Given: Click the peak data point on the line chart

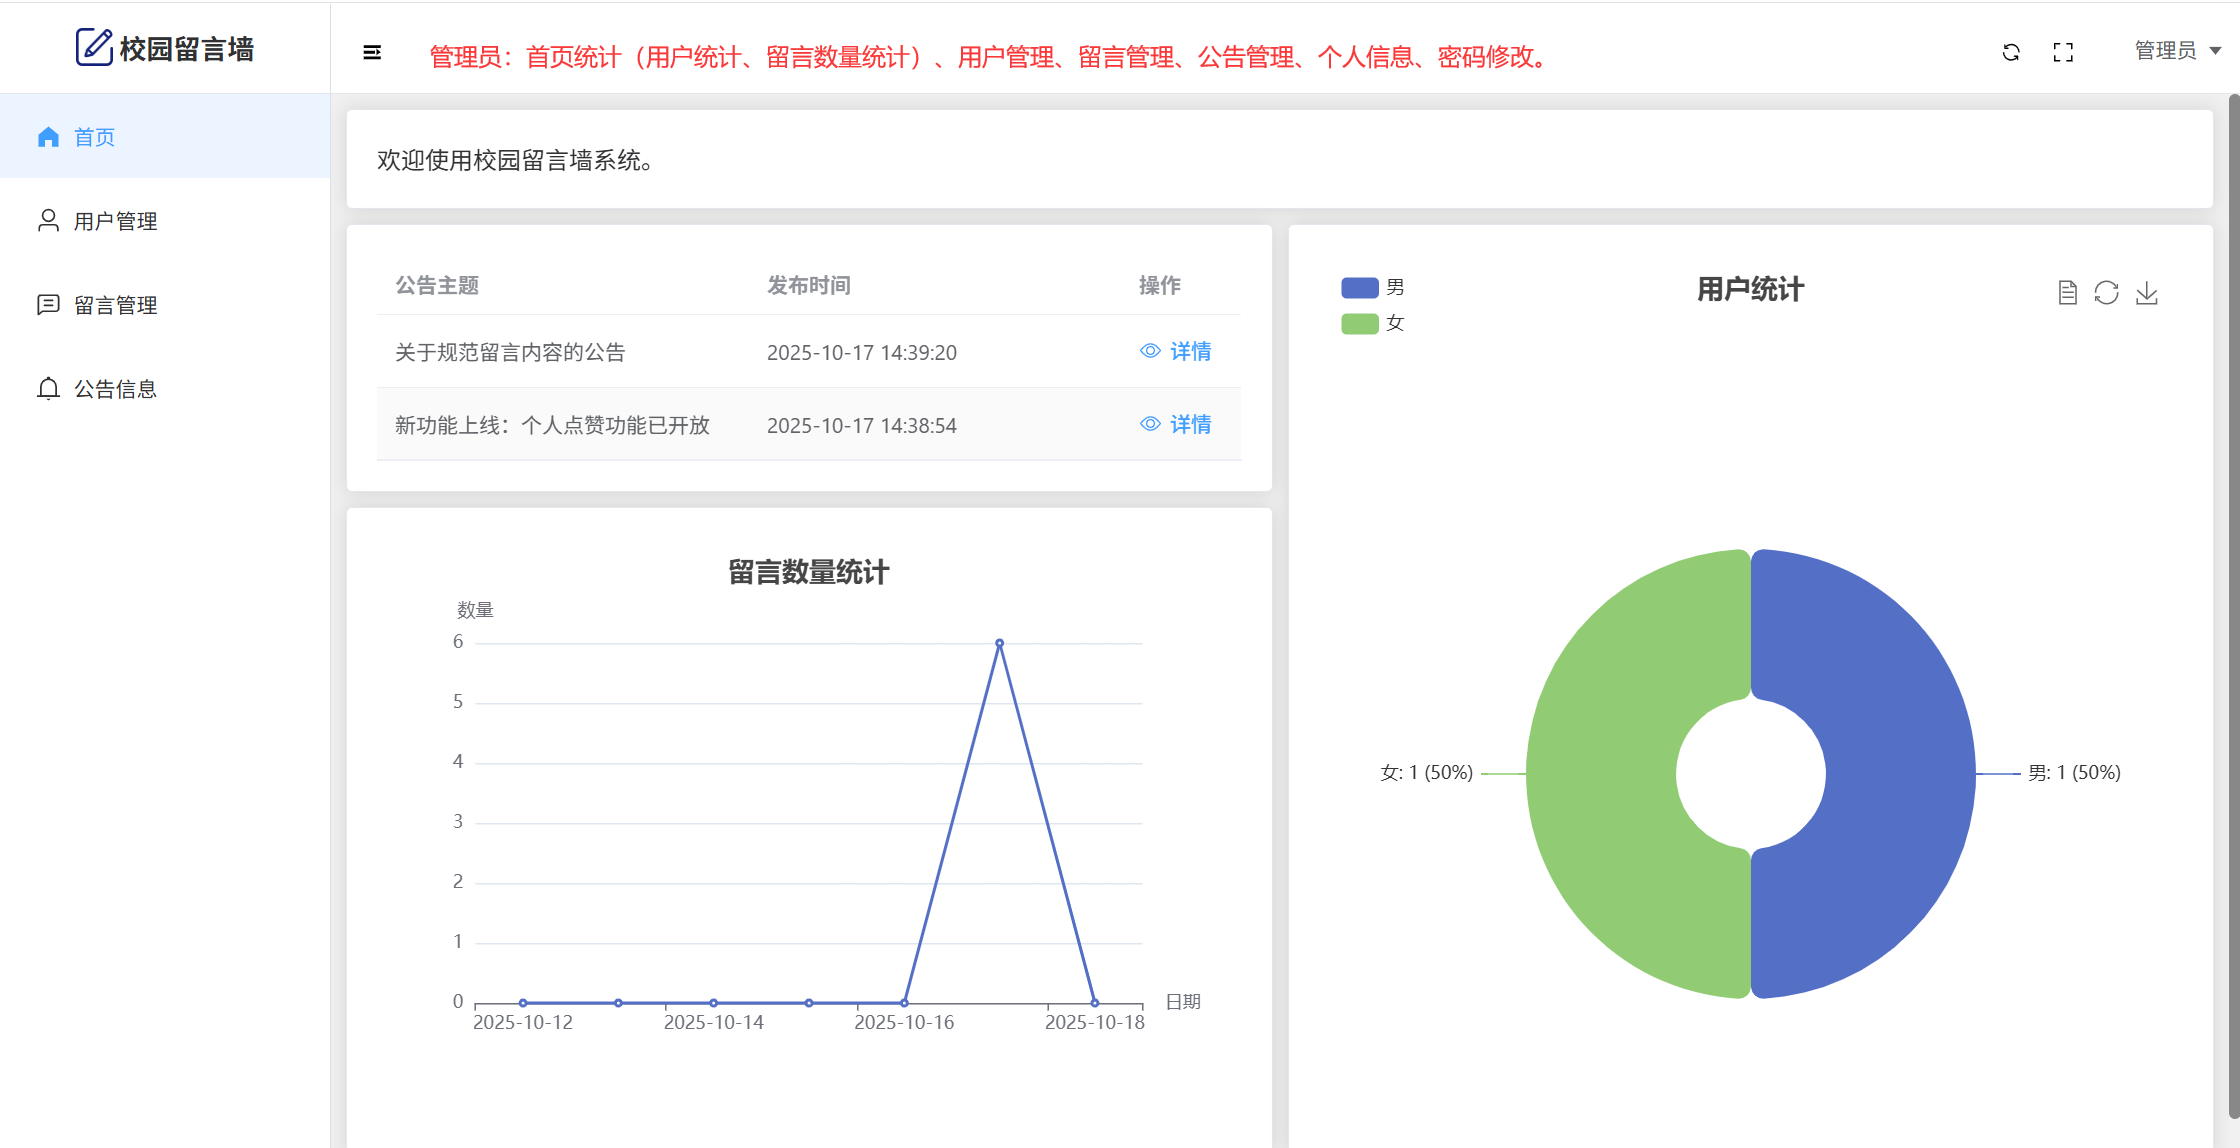Looking at the screenshot, I should (999, 643).
